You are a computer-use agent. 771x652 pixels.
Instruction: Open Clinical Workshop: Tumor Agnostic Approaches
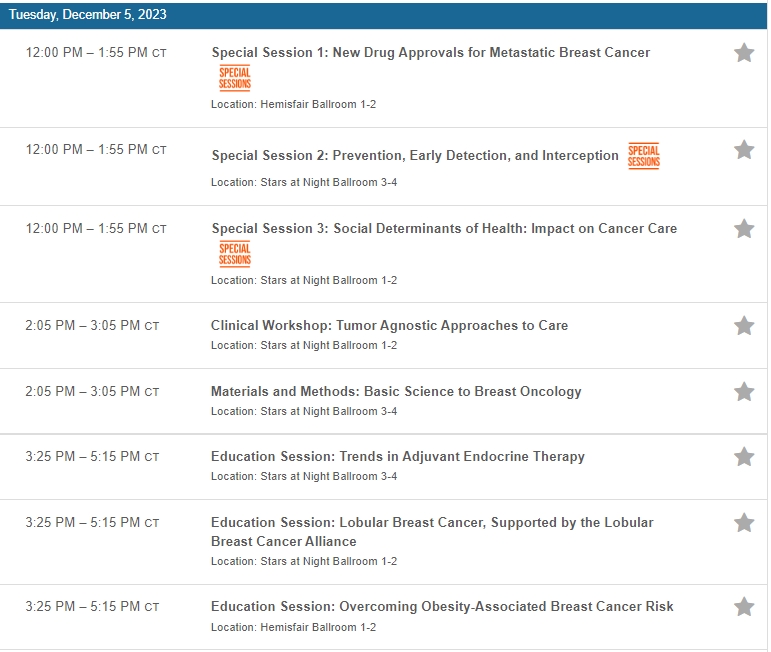click(x=389, y=325)
